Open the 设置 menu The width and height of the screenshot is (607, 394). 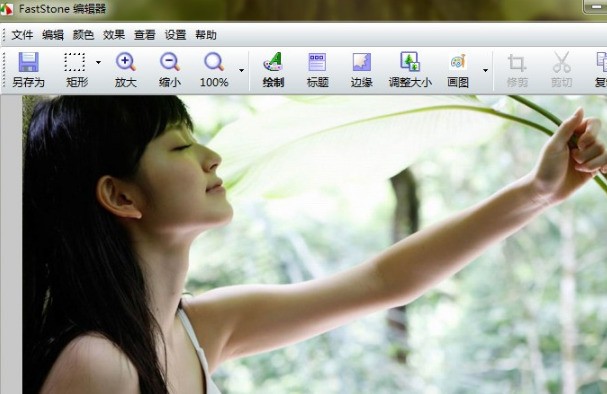click(x=175, y=35)
